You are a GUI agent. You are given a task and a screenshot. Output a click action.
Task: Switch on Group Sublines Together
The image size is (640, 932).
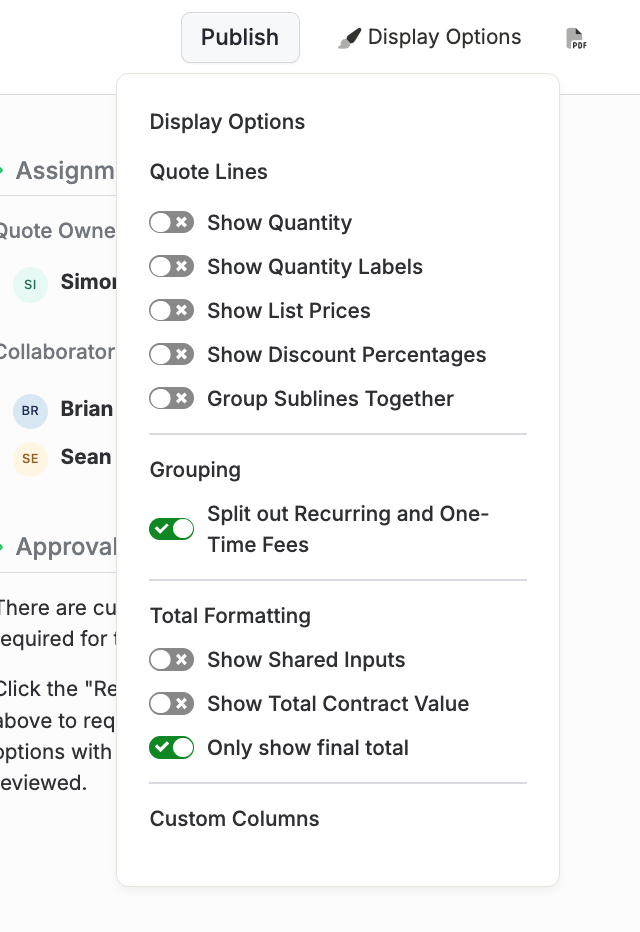(x=171, y=398)
